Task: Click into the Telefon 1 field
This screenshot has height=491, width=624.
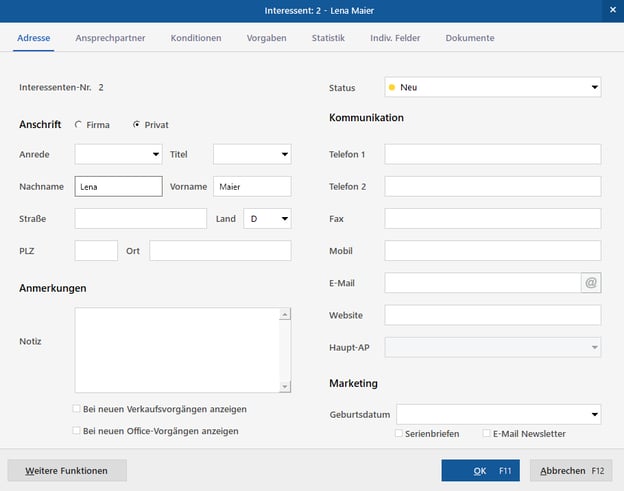Action: tap(492, 154)
